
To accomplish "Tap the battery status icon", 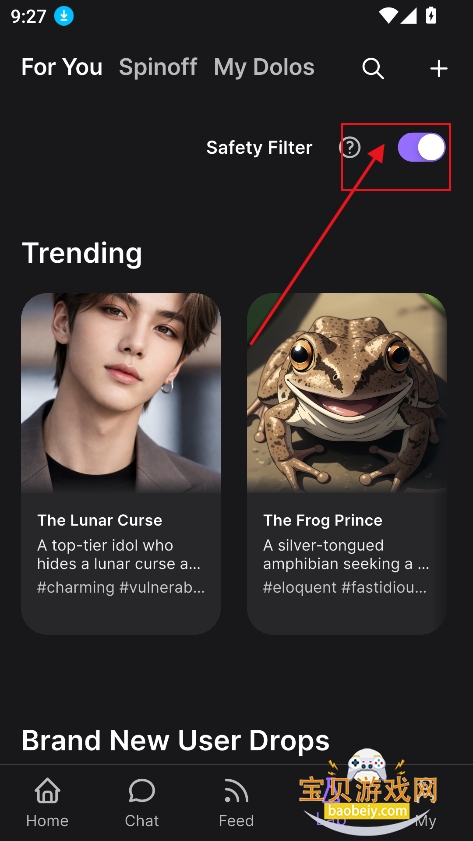I will pyautogui.click(x=431, y=16).
